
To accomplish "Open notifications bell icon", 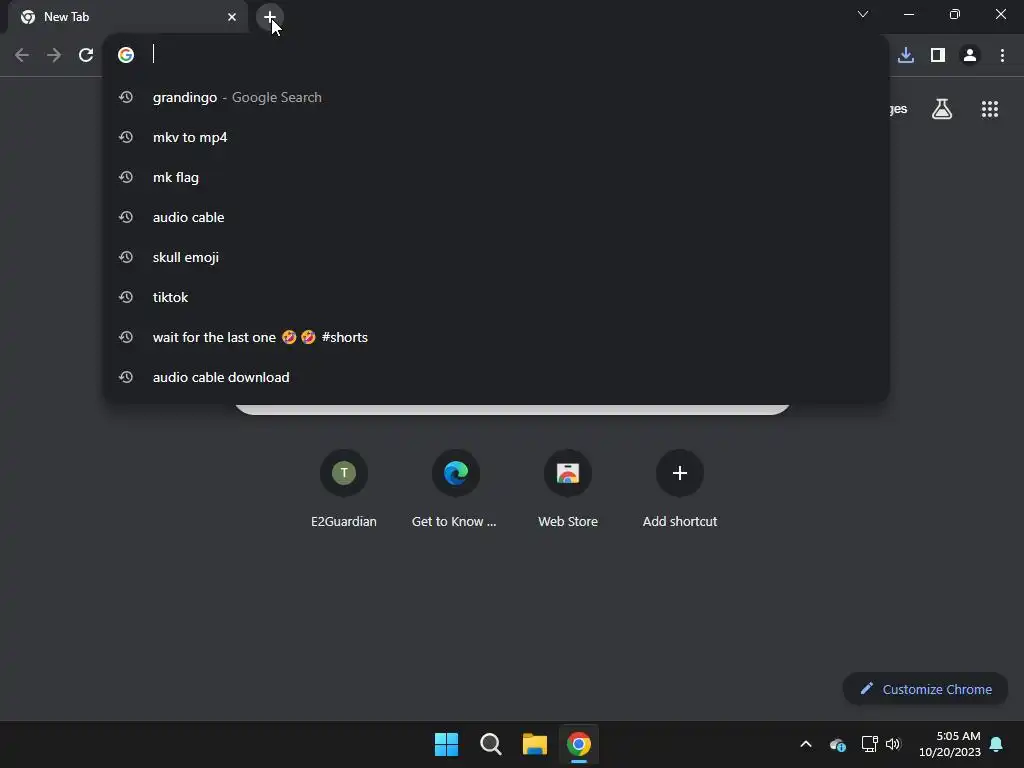I will click(997, 744).
